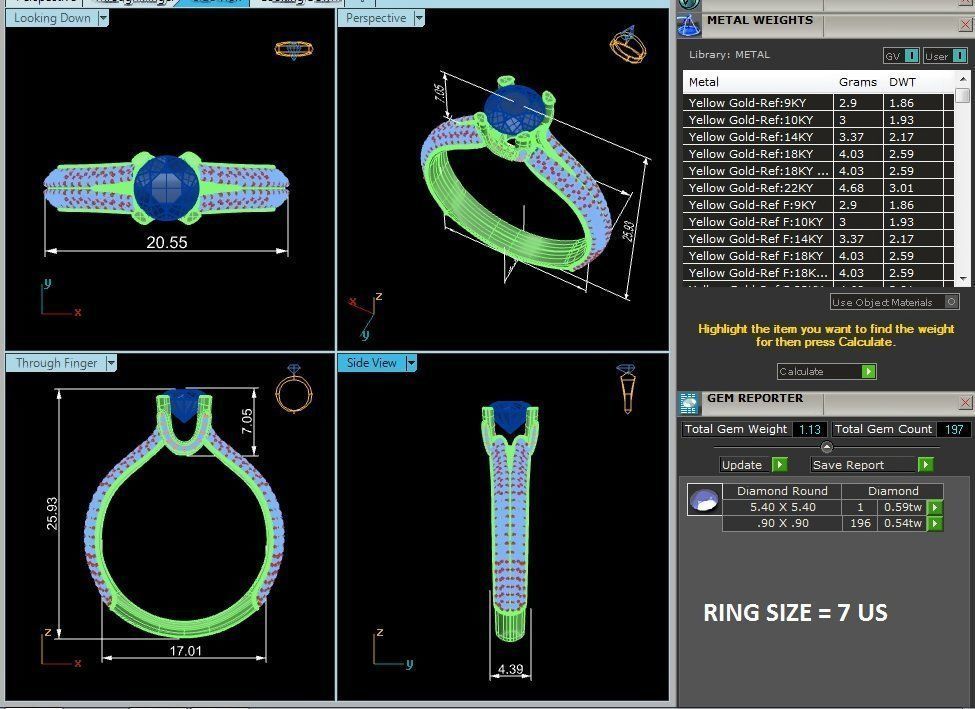Select the Side View viewport title
This screenshot has height=709, width=975.
pyautogui.click(x=372, y=363)
